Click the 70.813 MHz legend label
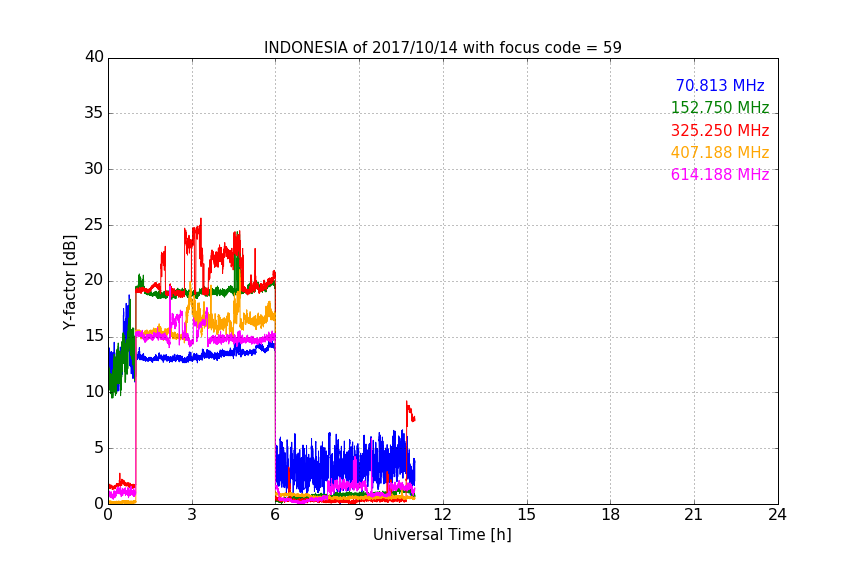 [720, 85]
